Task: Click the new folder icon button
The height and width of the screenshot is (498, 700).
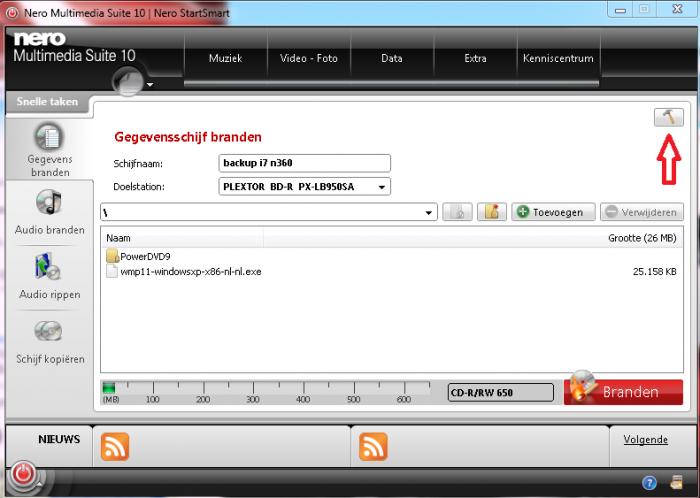Action: pyautogui.click(x=492, y=212)
